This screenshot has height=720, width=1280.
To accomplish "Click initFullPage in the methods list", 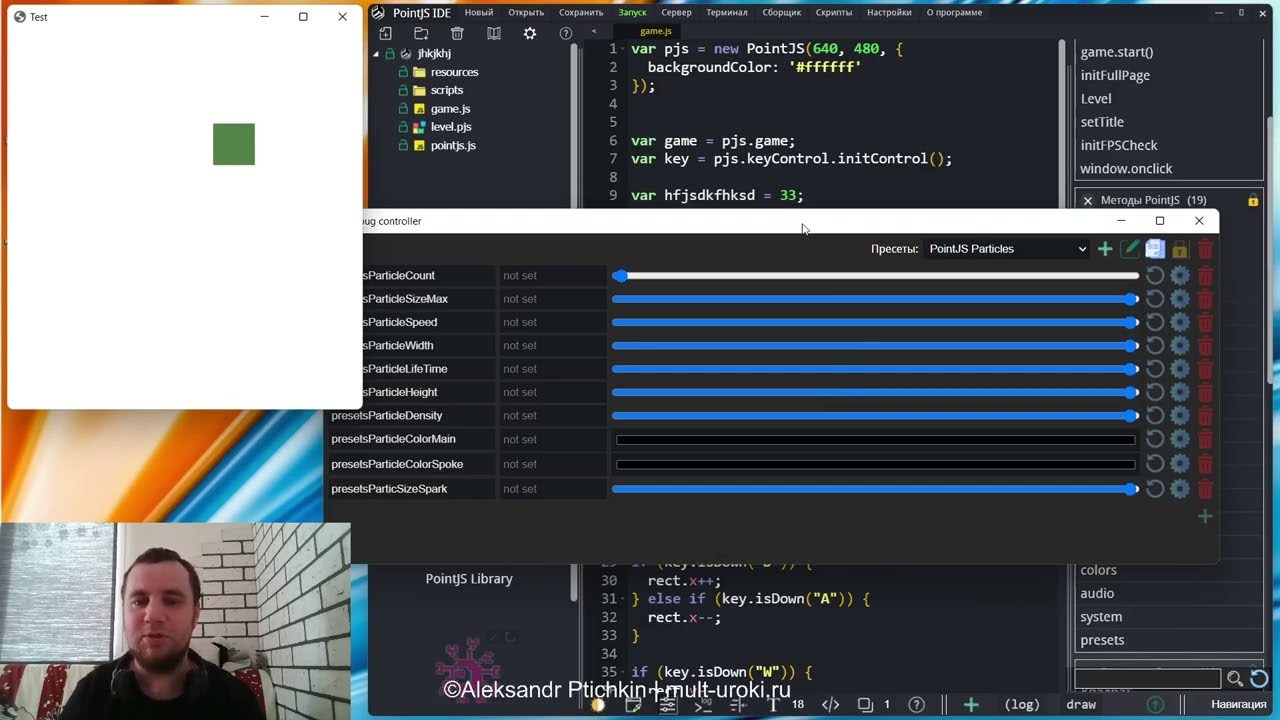I will tap(1115, 75).
